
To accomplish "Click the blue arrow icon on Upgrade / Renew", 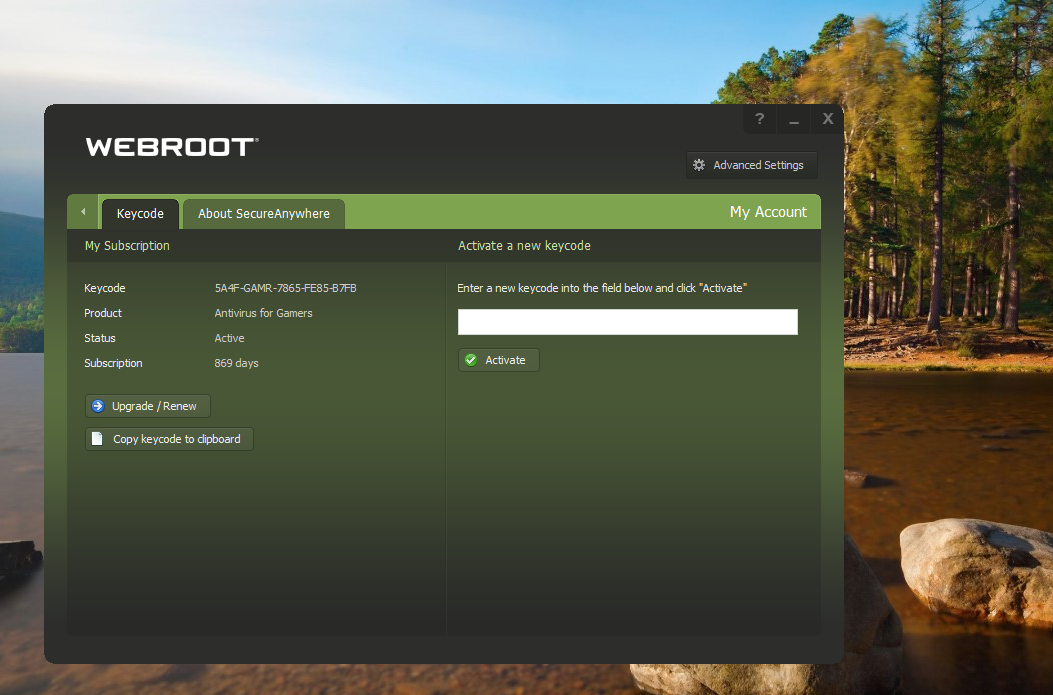I will pos(98,406).
